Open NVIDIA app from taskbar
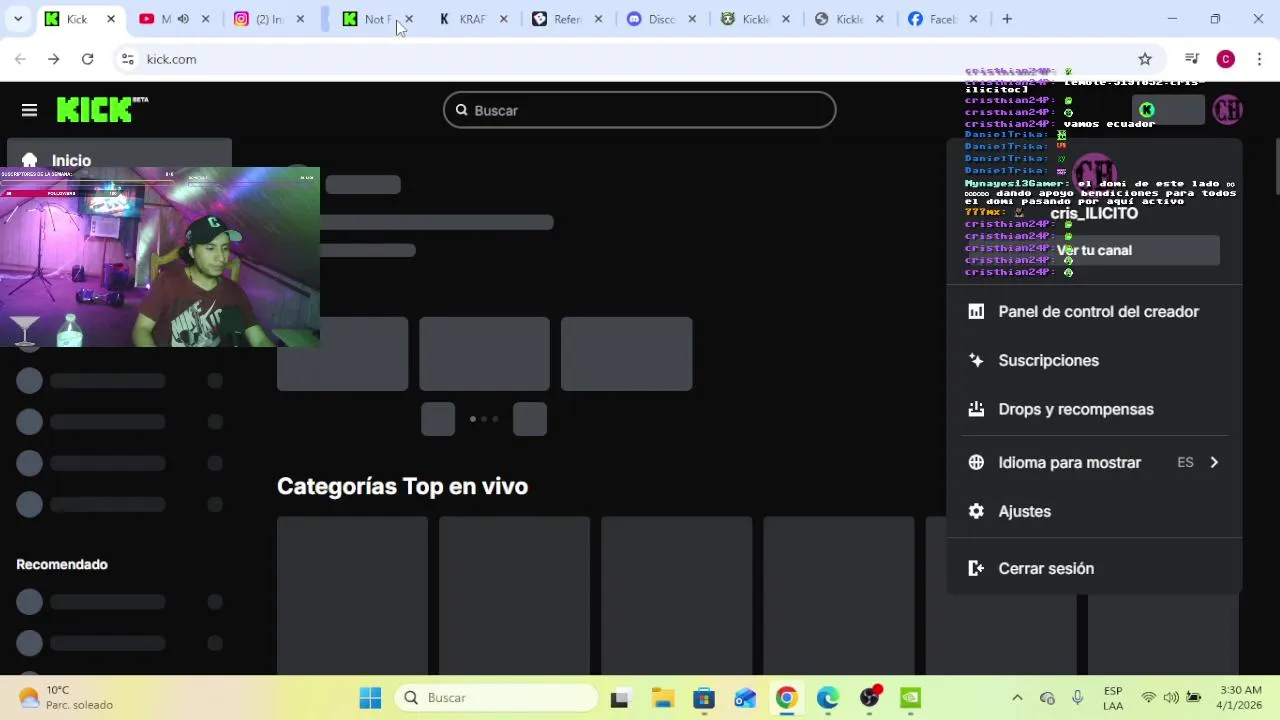The height and width of the screenshot is (720, 1280). tap(911, 698)
